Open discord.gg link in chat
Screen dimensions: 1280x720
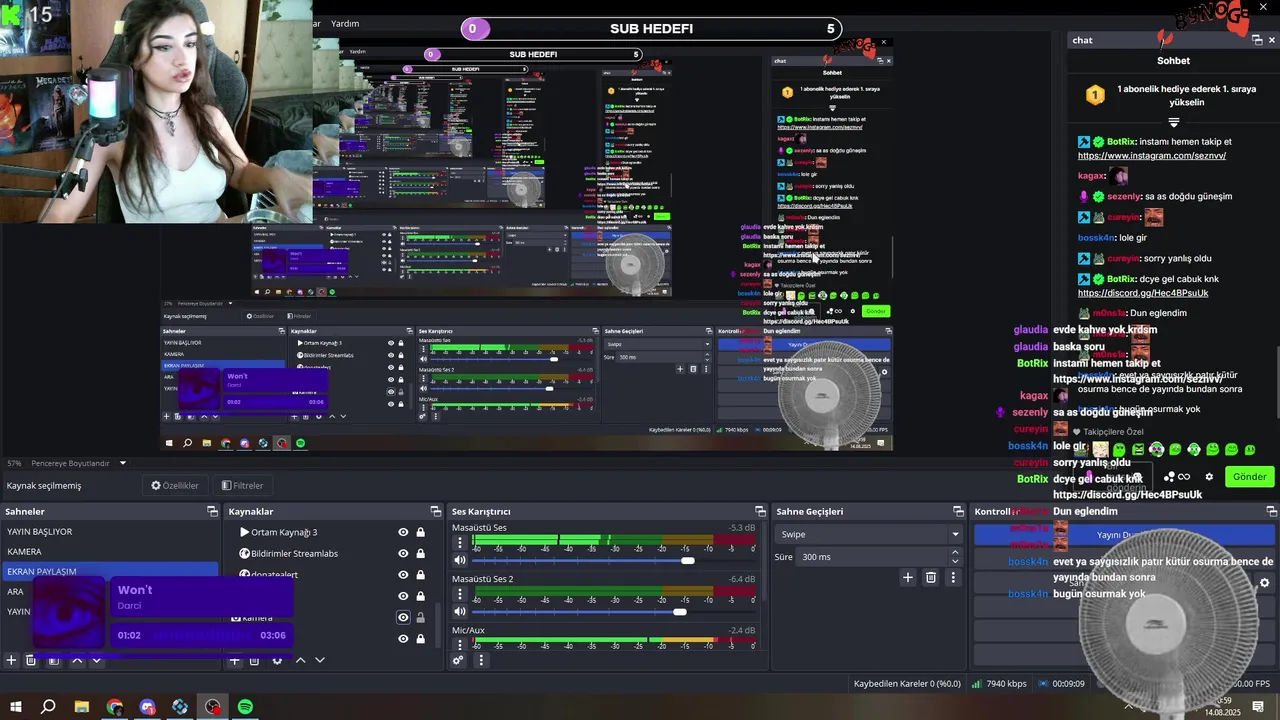pos(1143,293)
